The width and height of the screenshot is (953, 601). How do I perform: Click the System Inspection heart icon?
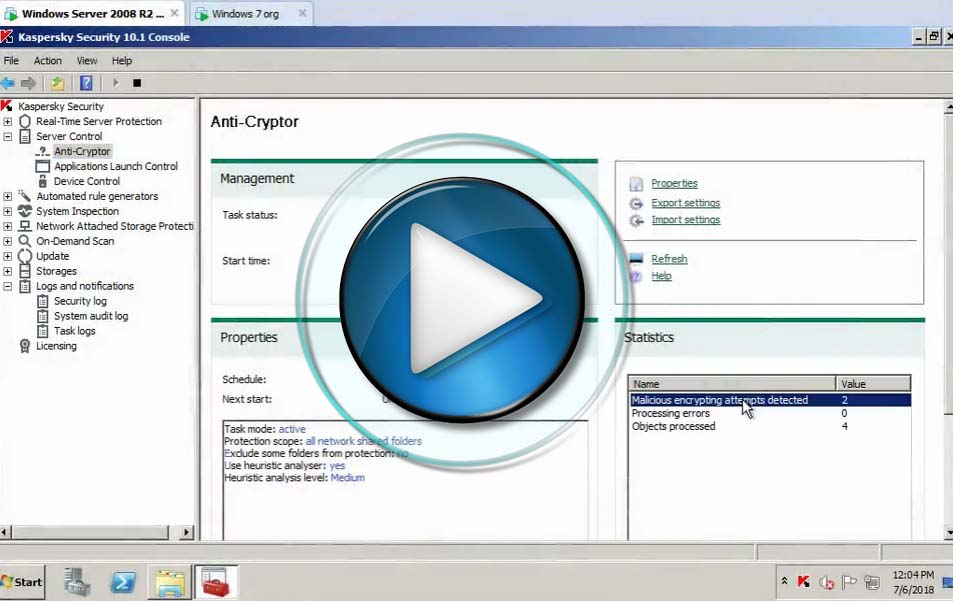pos(25,211)
